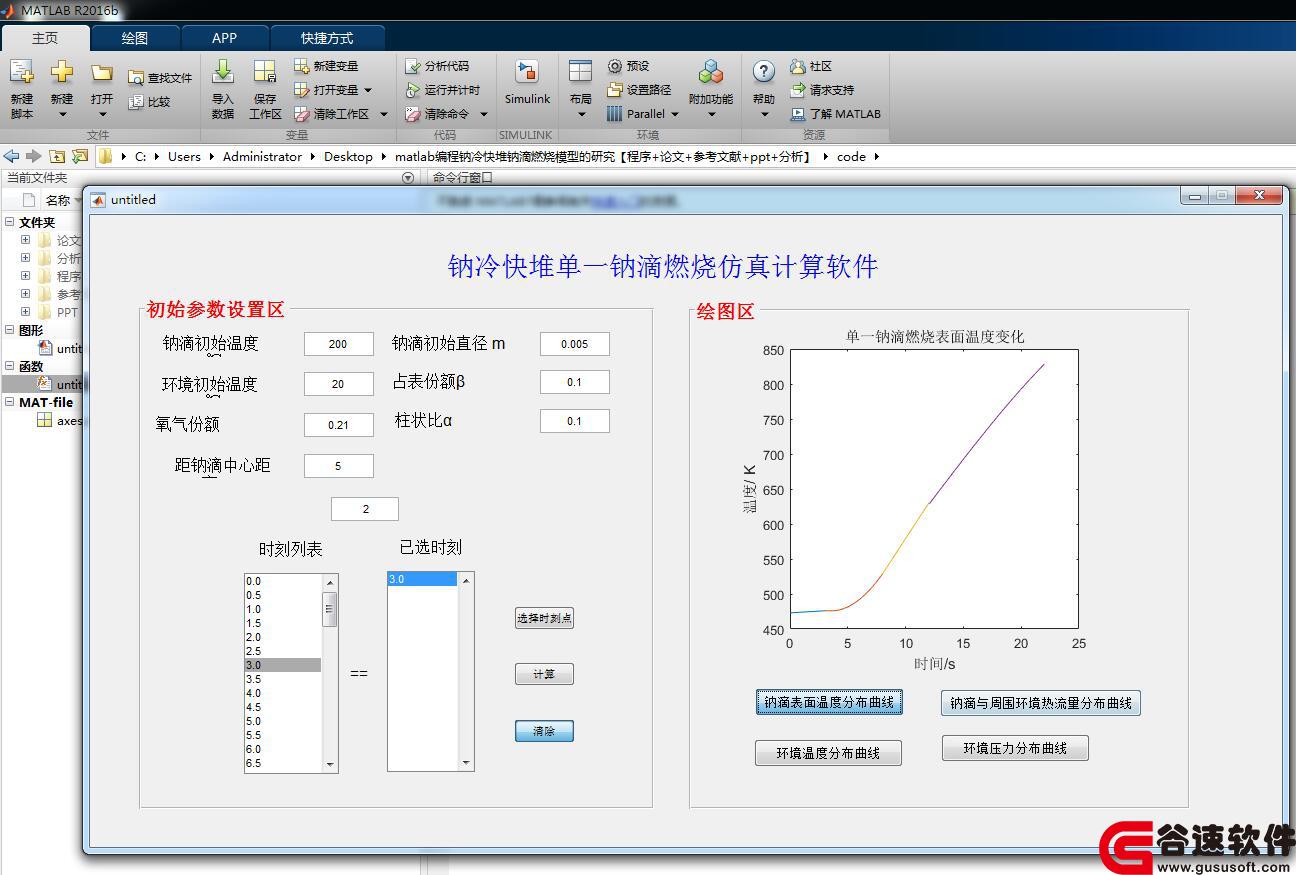
Task: Switch to the 快捷方式 (Shortcuts) tab
Action: click(327, 38)
